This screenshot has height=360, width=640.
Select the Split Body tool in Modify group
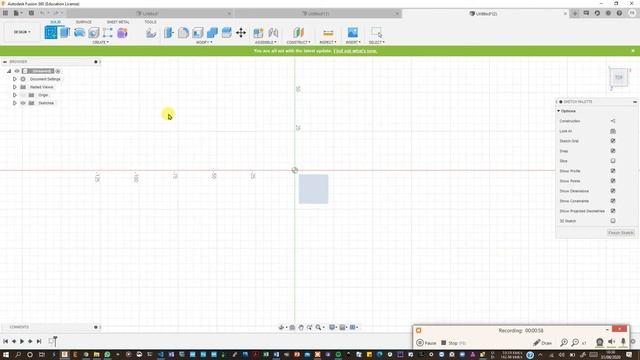tap(227, 32)
